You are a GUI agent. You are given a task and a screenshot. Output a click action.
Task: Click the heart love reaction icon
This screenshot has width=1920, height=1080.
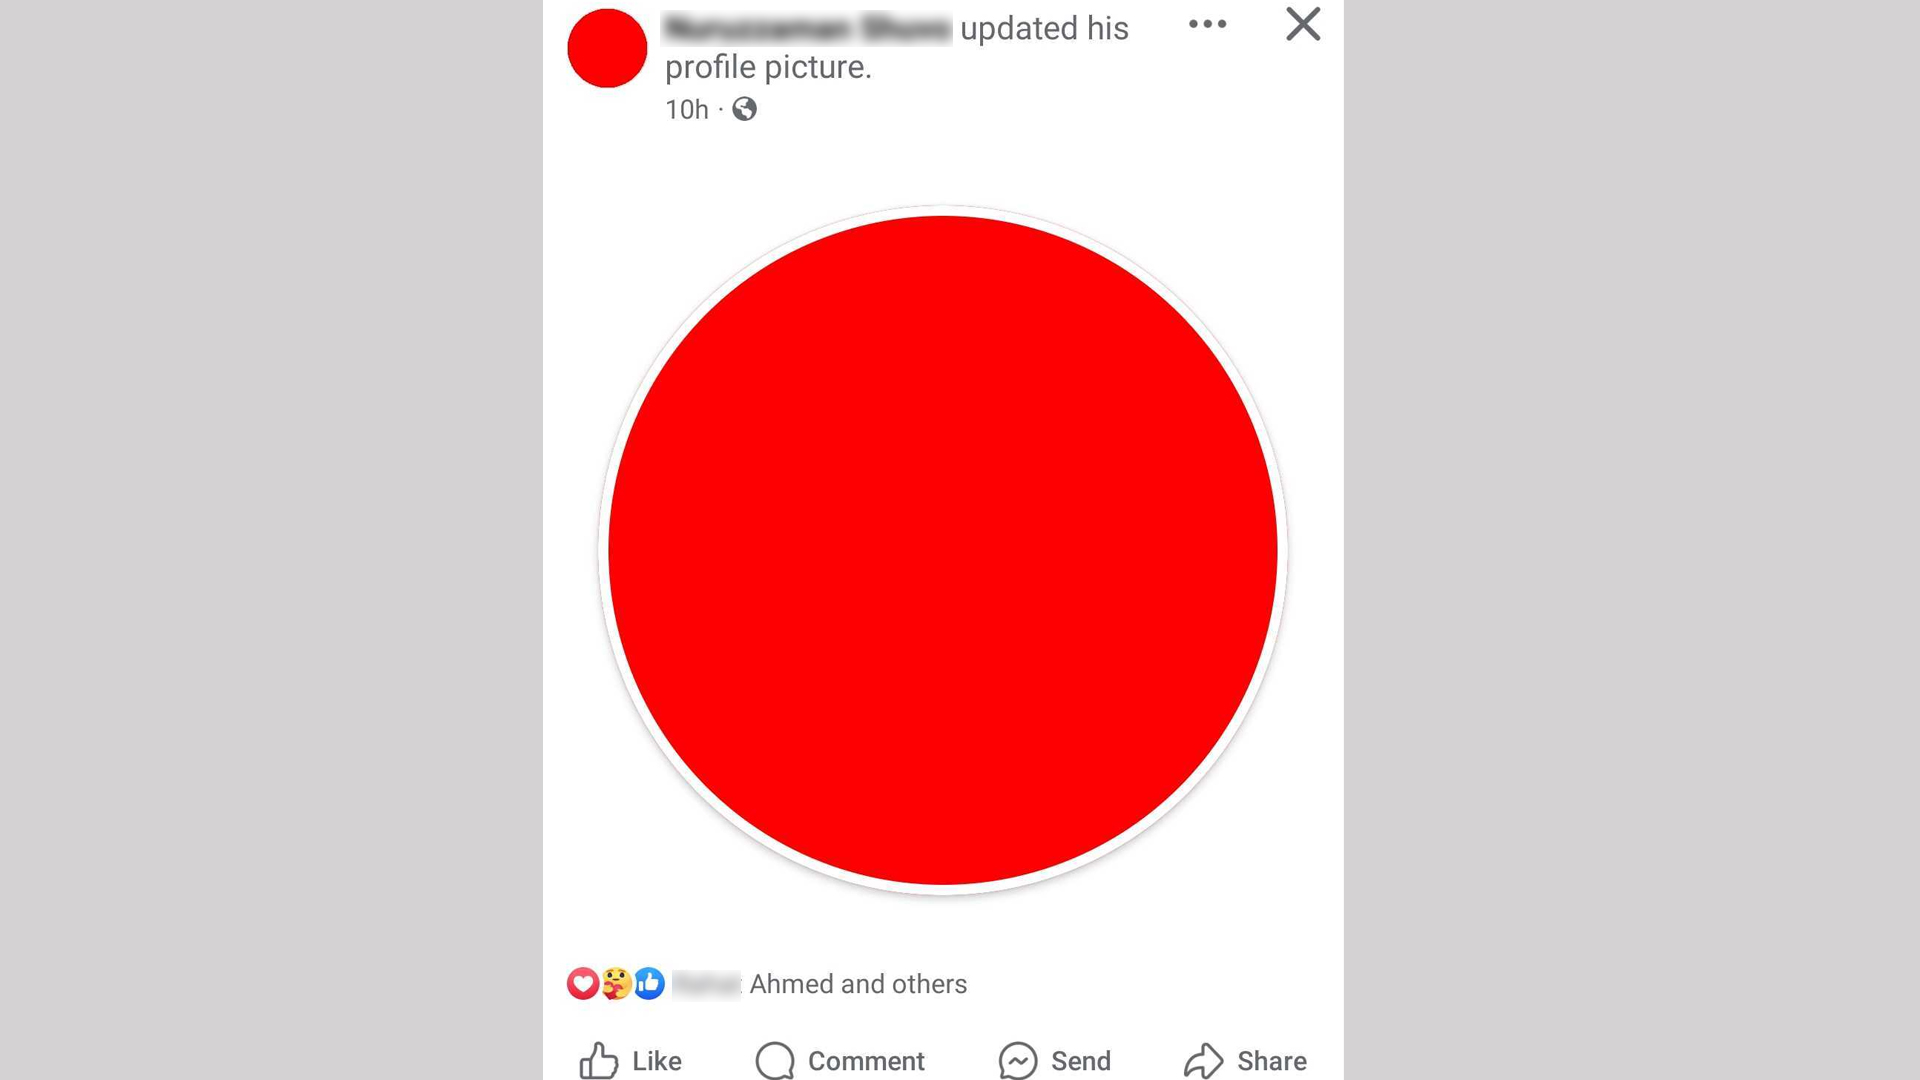click(583, 984)
